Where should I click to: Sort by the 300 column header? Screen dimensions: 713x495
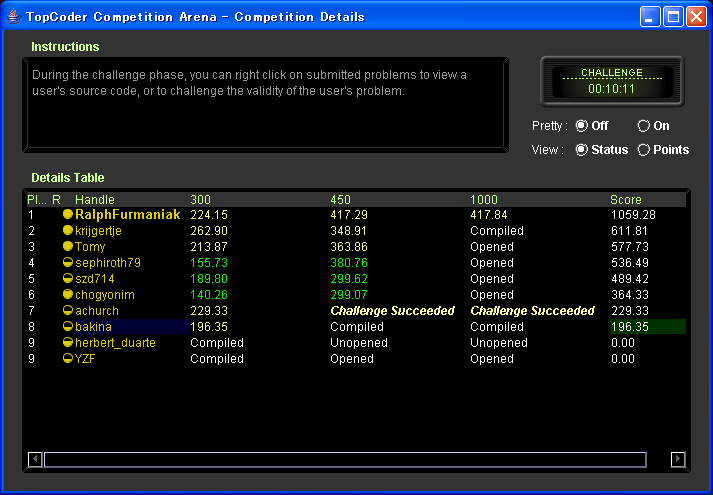[x=201, y=200]
